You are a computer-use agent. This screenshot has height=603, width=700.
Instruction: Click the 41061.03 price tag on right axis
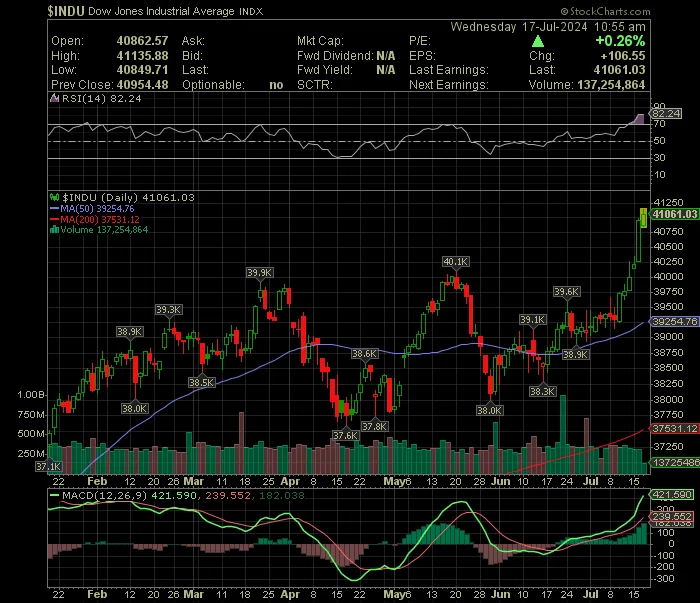coord(674,214)
